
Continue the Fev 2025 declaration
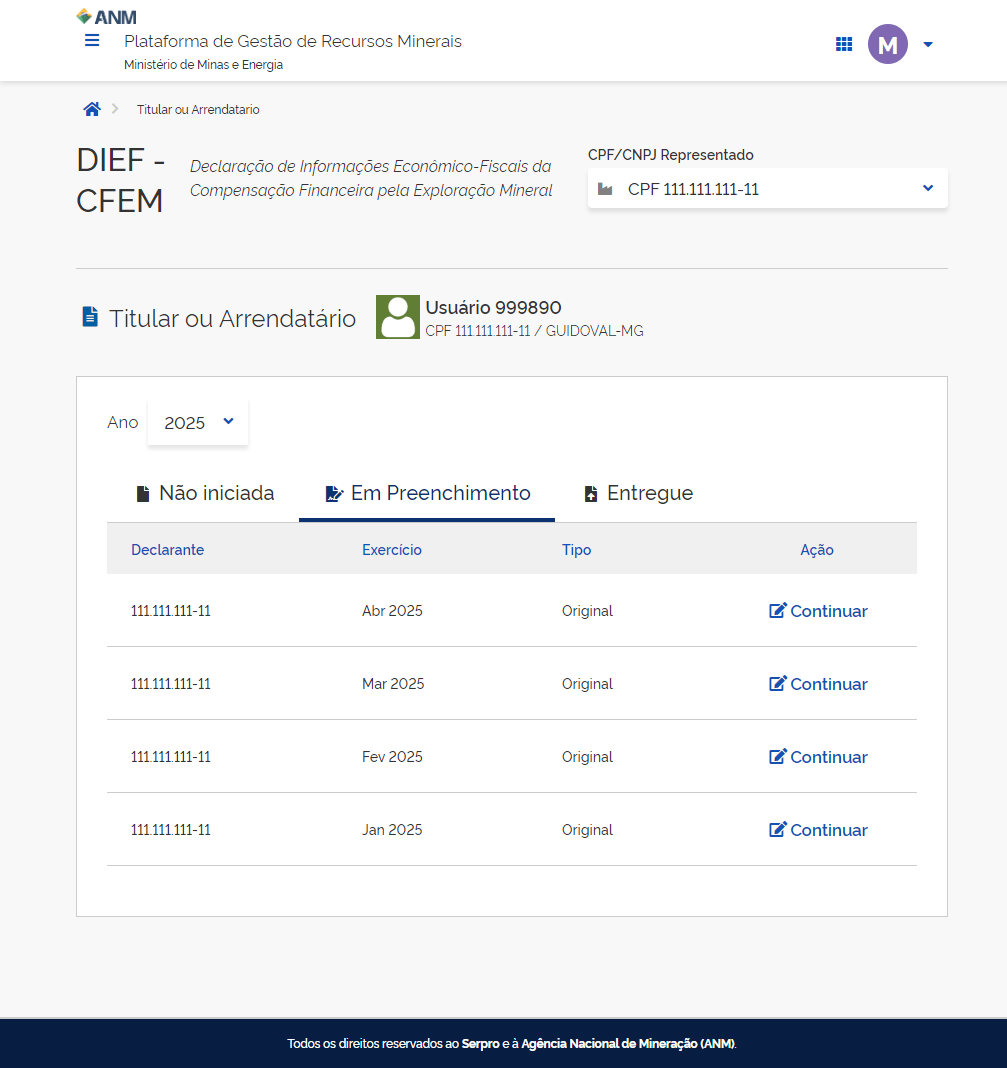818,757
